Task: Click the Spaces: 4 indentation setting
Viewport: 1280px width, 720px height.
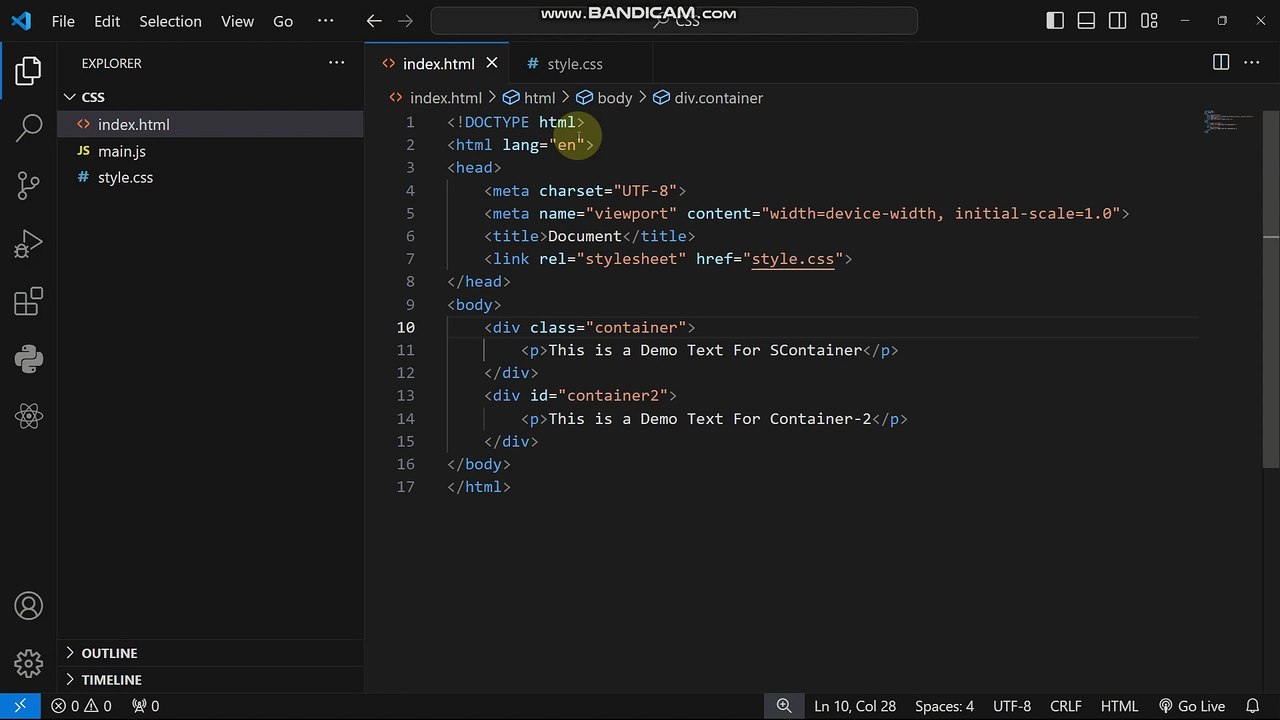Action: coord(943,706)
